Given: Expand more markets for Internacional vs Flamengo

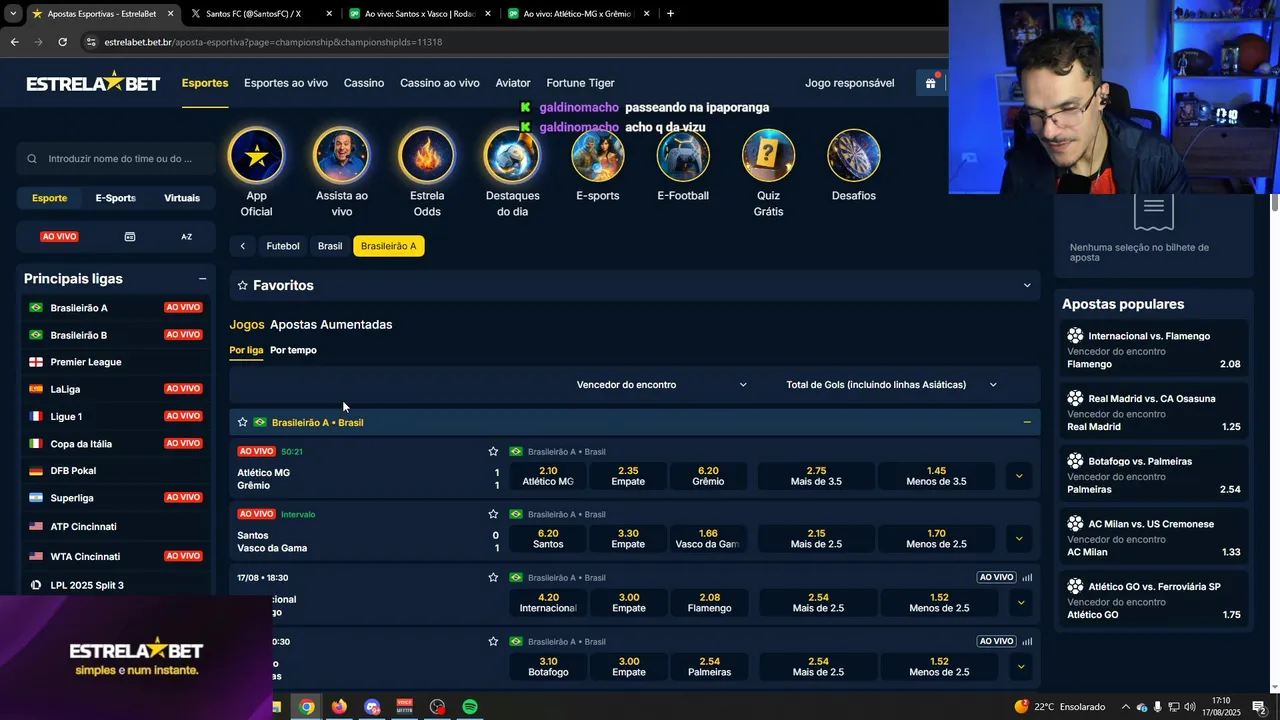Looking at the screenshot, I should point(1020,603).
